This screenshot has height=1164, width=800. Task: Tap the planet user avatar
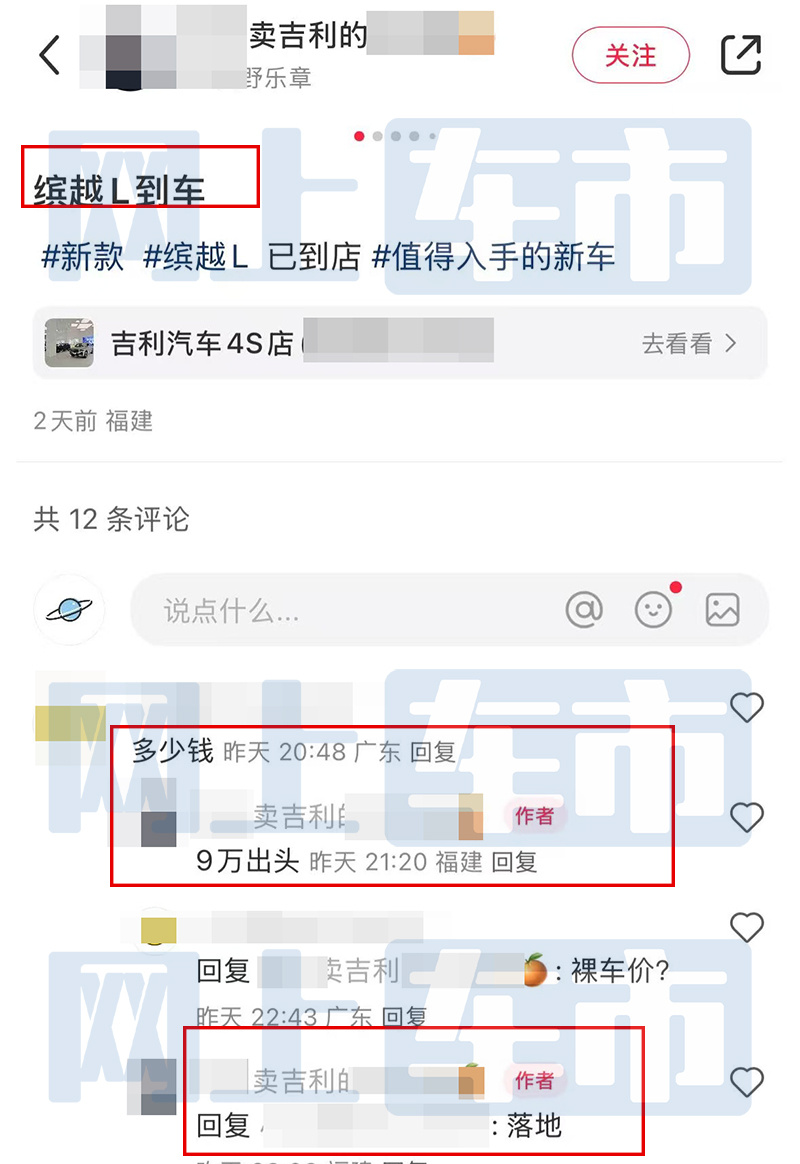(69, 609)
